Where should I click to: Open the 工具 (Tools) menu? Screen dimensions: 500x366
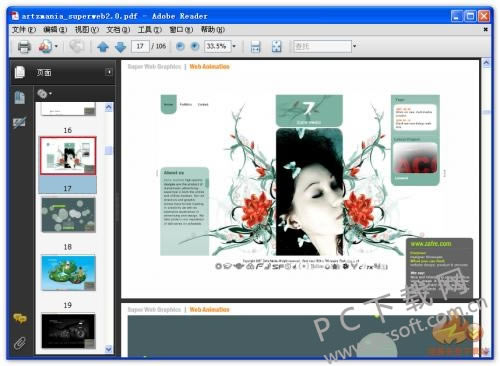(149, 30)
